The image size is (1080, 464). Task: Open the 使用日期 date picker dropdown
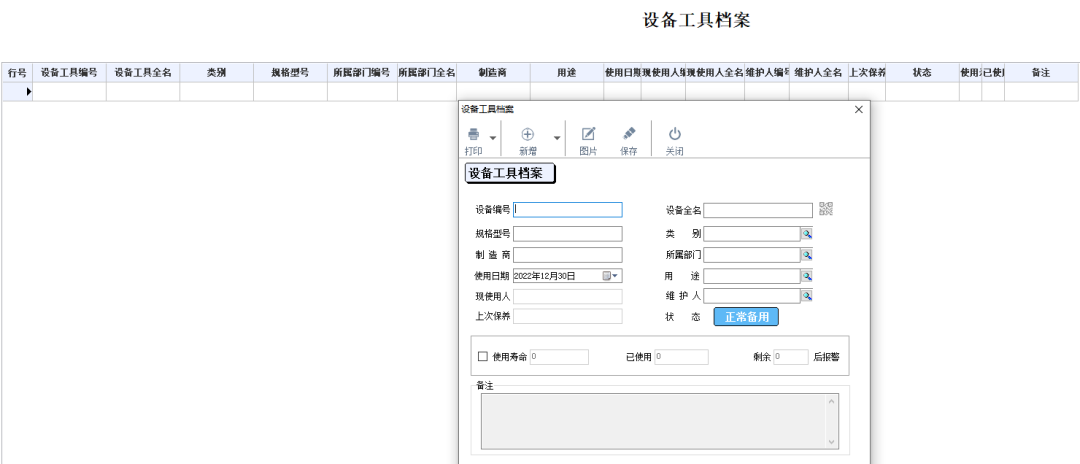pos(612,276)
